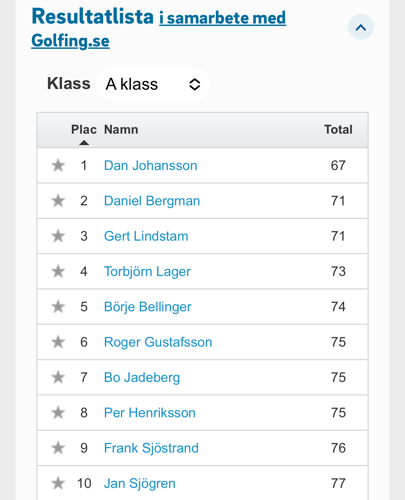Select the star icon for Per Henriksson
The image size is (405, 500).
click(x=58, y=413)
